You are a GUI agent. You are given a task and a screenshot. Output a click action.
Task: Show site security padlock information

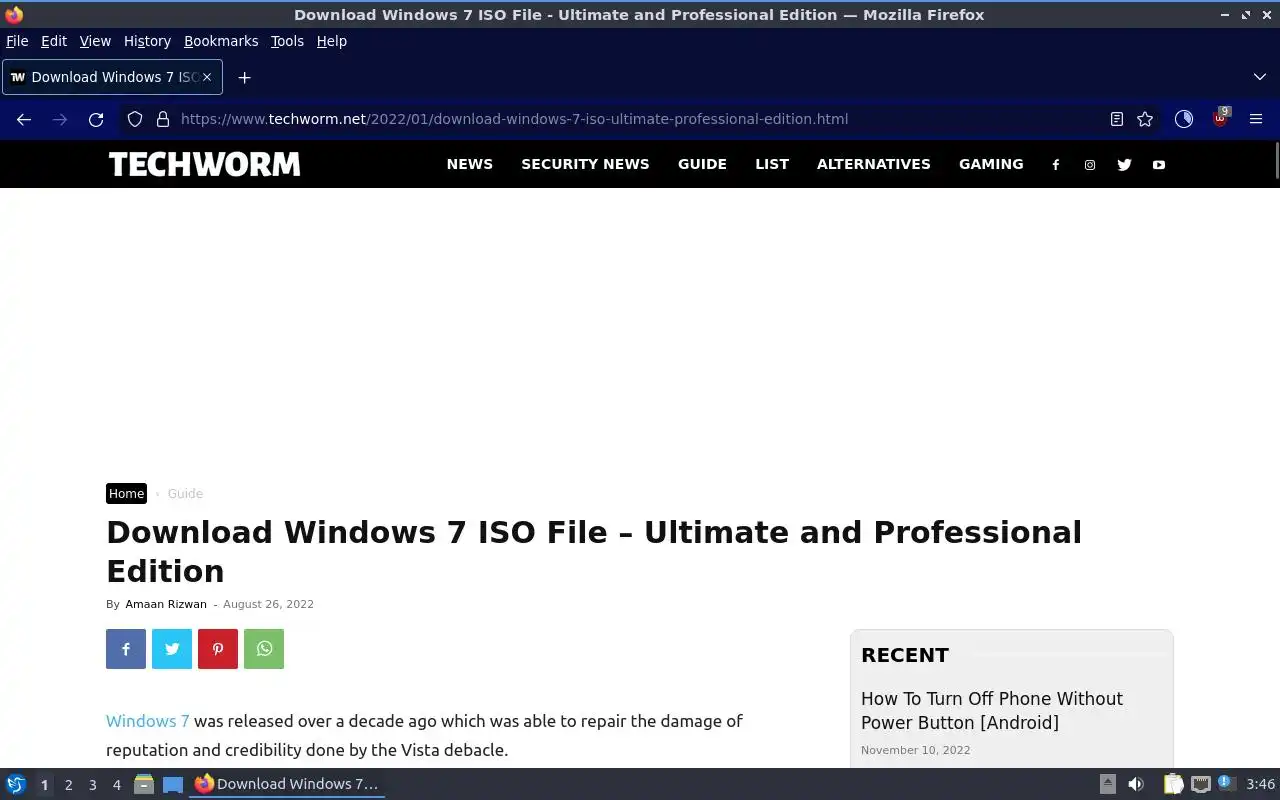click(x=163, y=119)
